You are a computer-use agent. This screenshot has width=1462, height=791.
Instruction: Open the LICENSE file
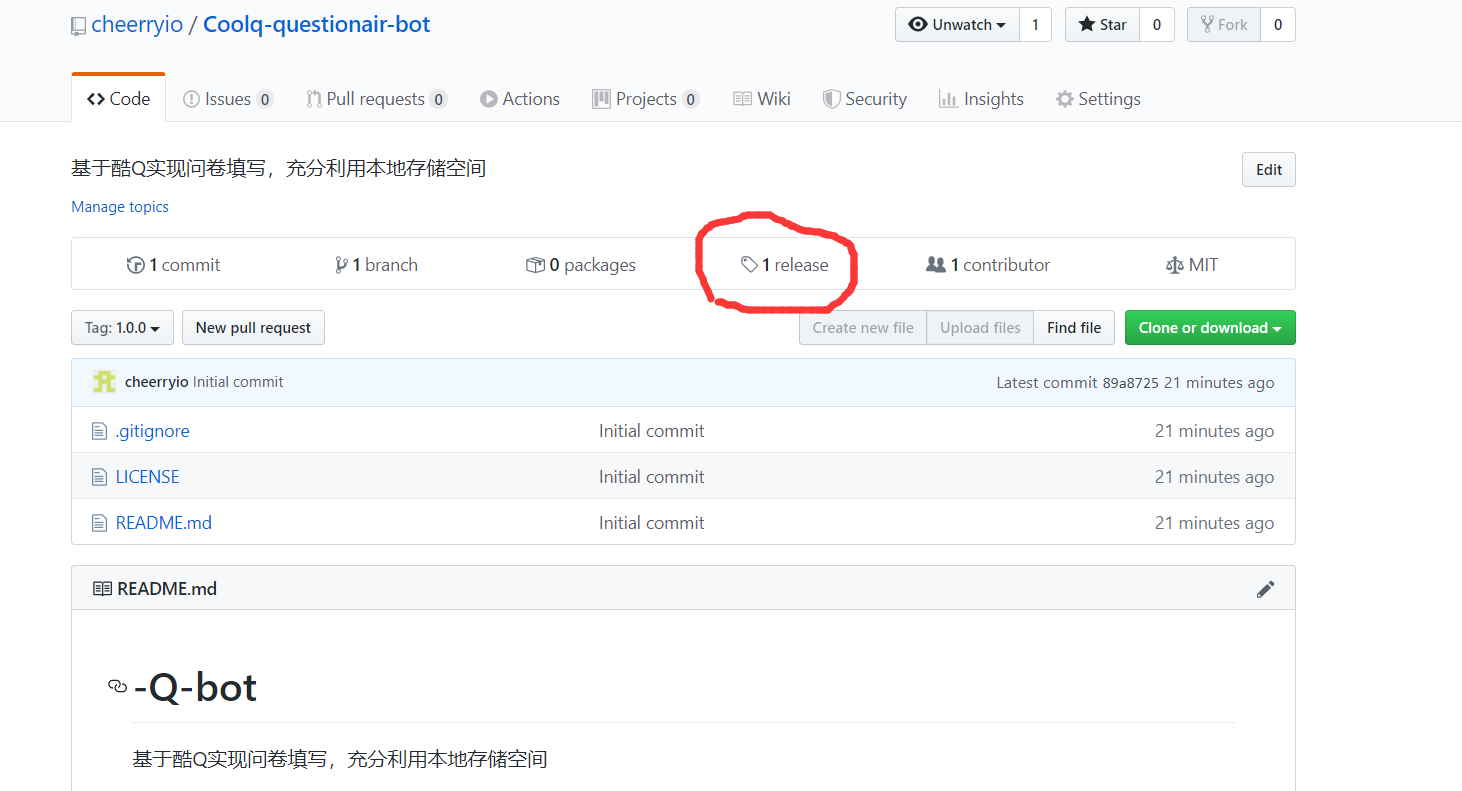[147, 477]
